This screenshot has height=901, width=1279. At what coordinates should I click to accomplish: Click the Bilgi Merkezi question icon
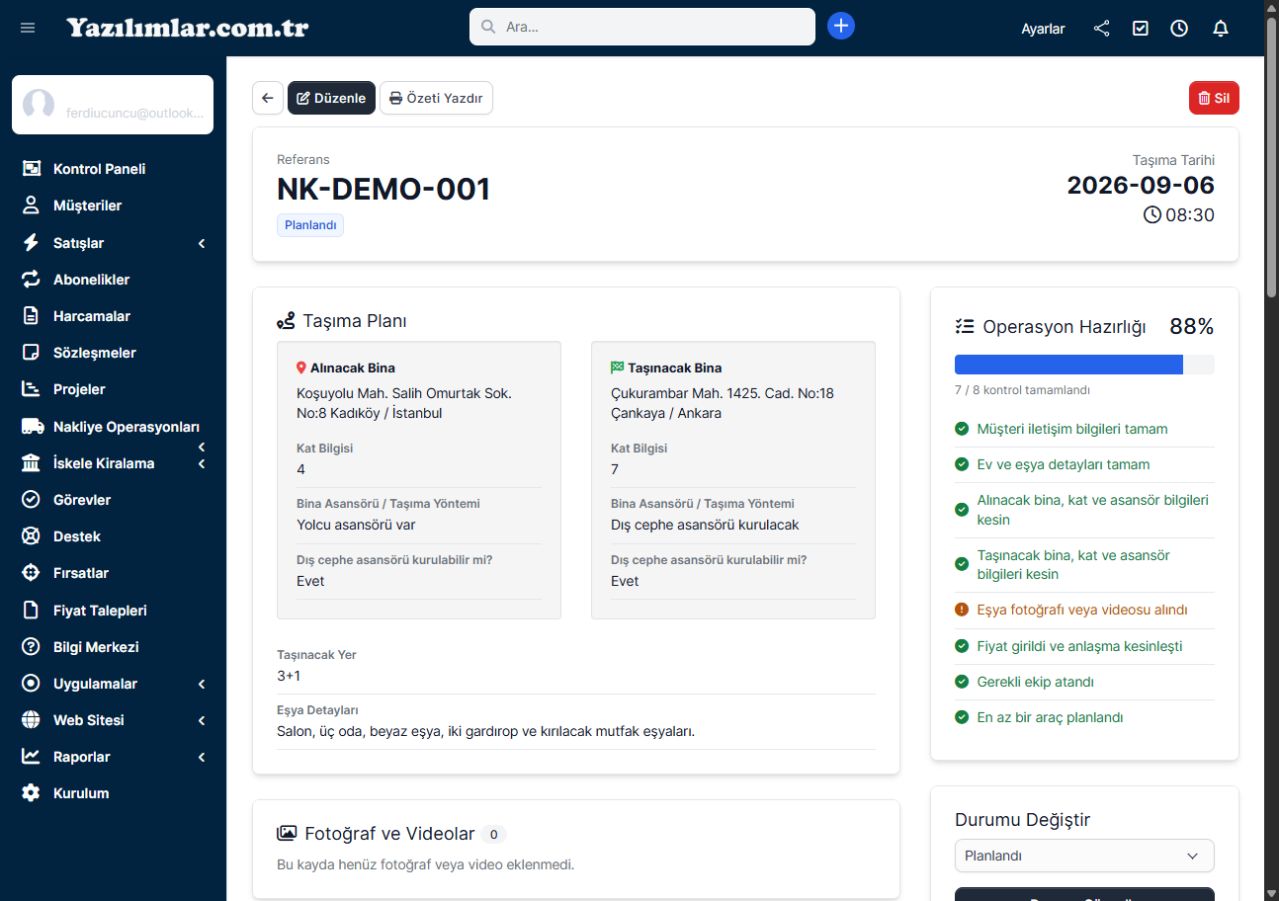click(31, 647)
